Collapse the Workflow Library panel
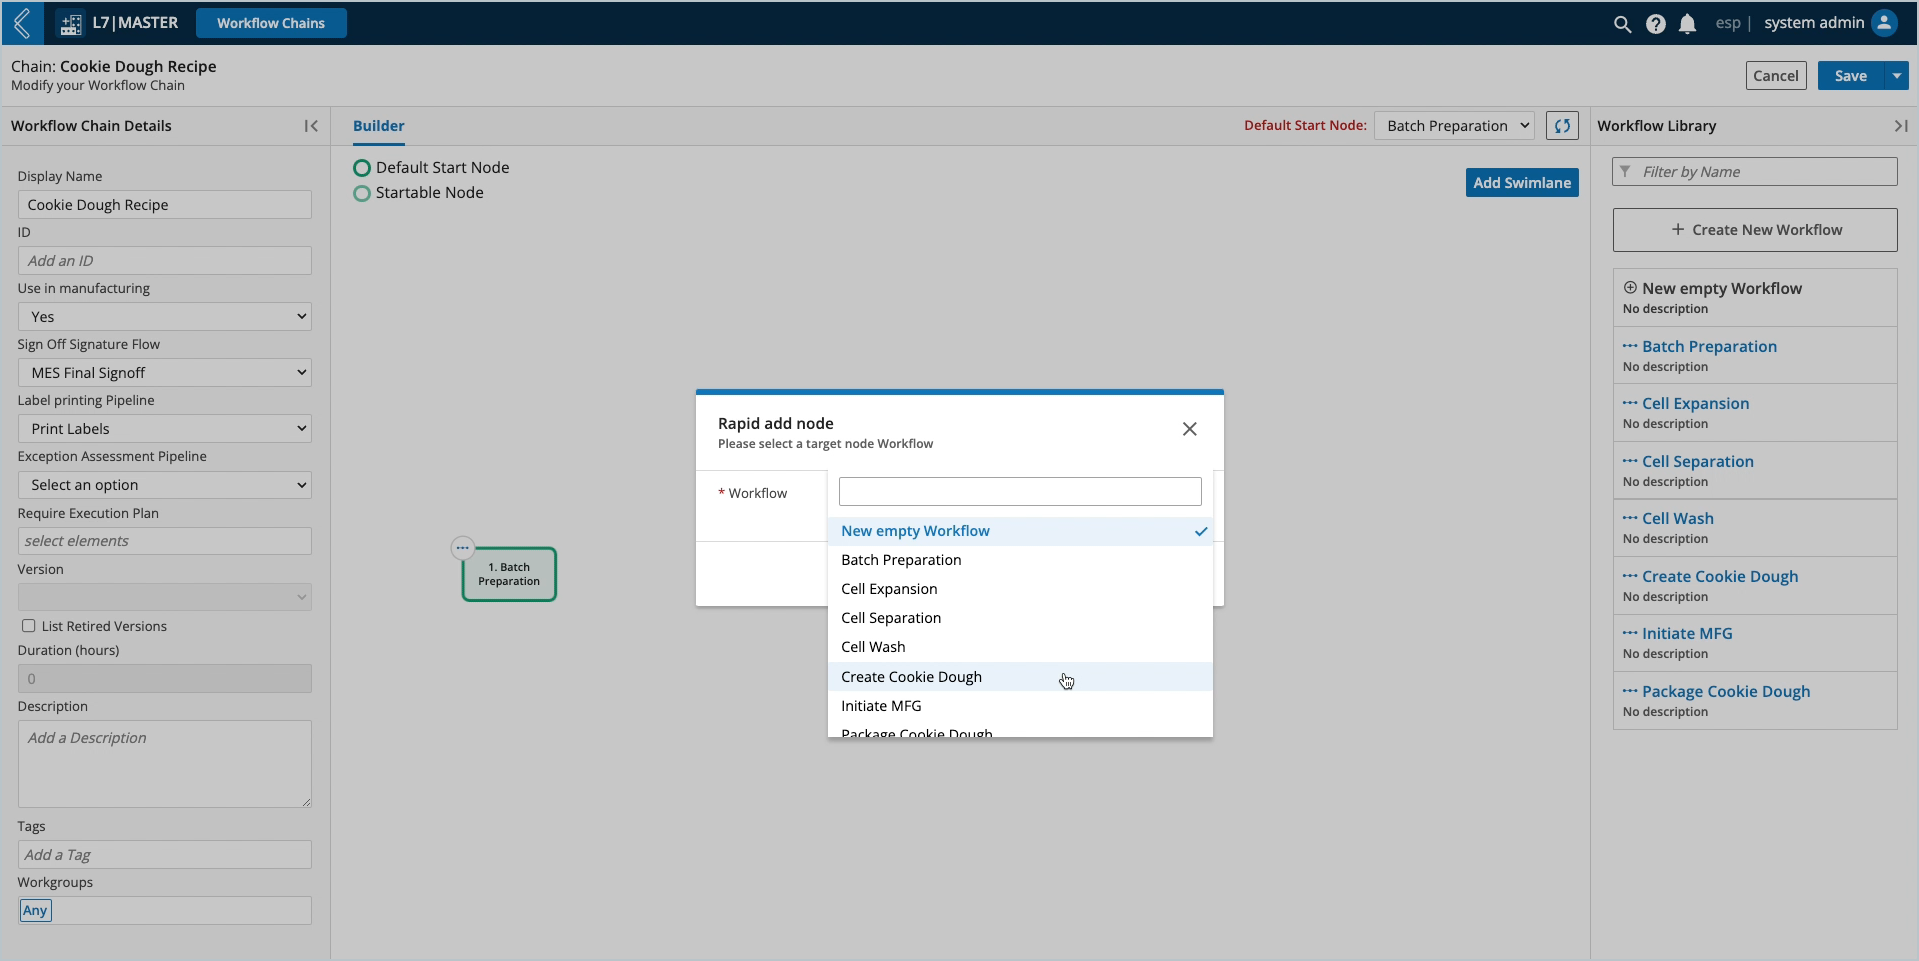The height and width of the screenshot is (961, 1919). point(1900,126)
